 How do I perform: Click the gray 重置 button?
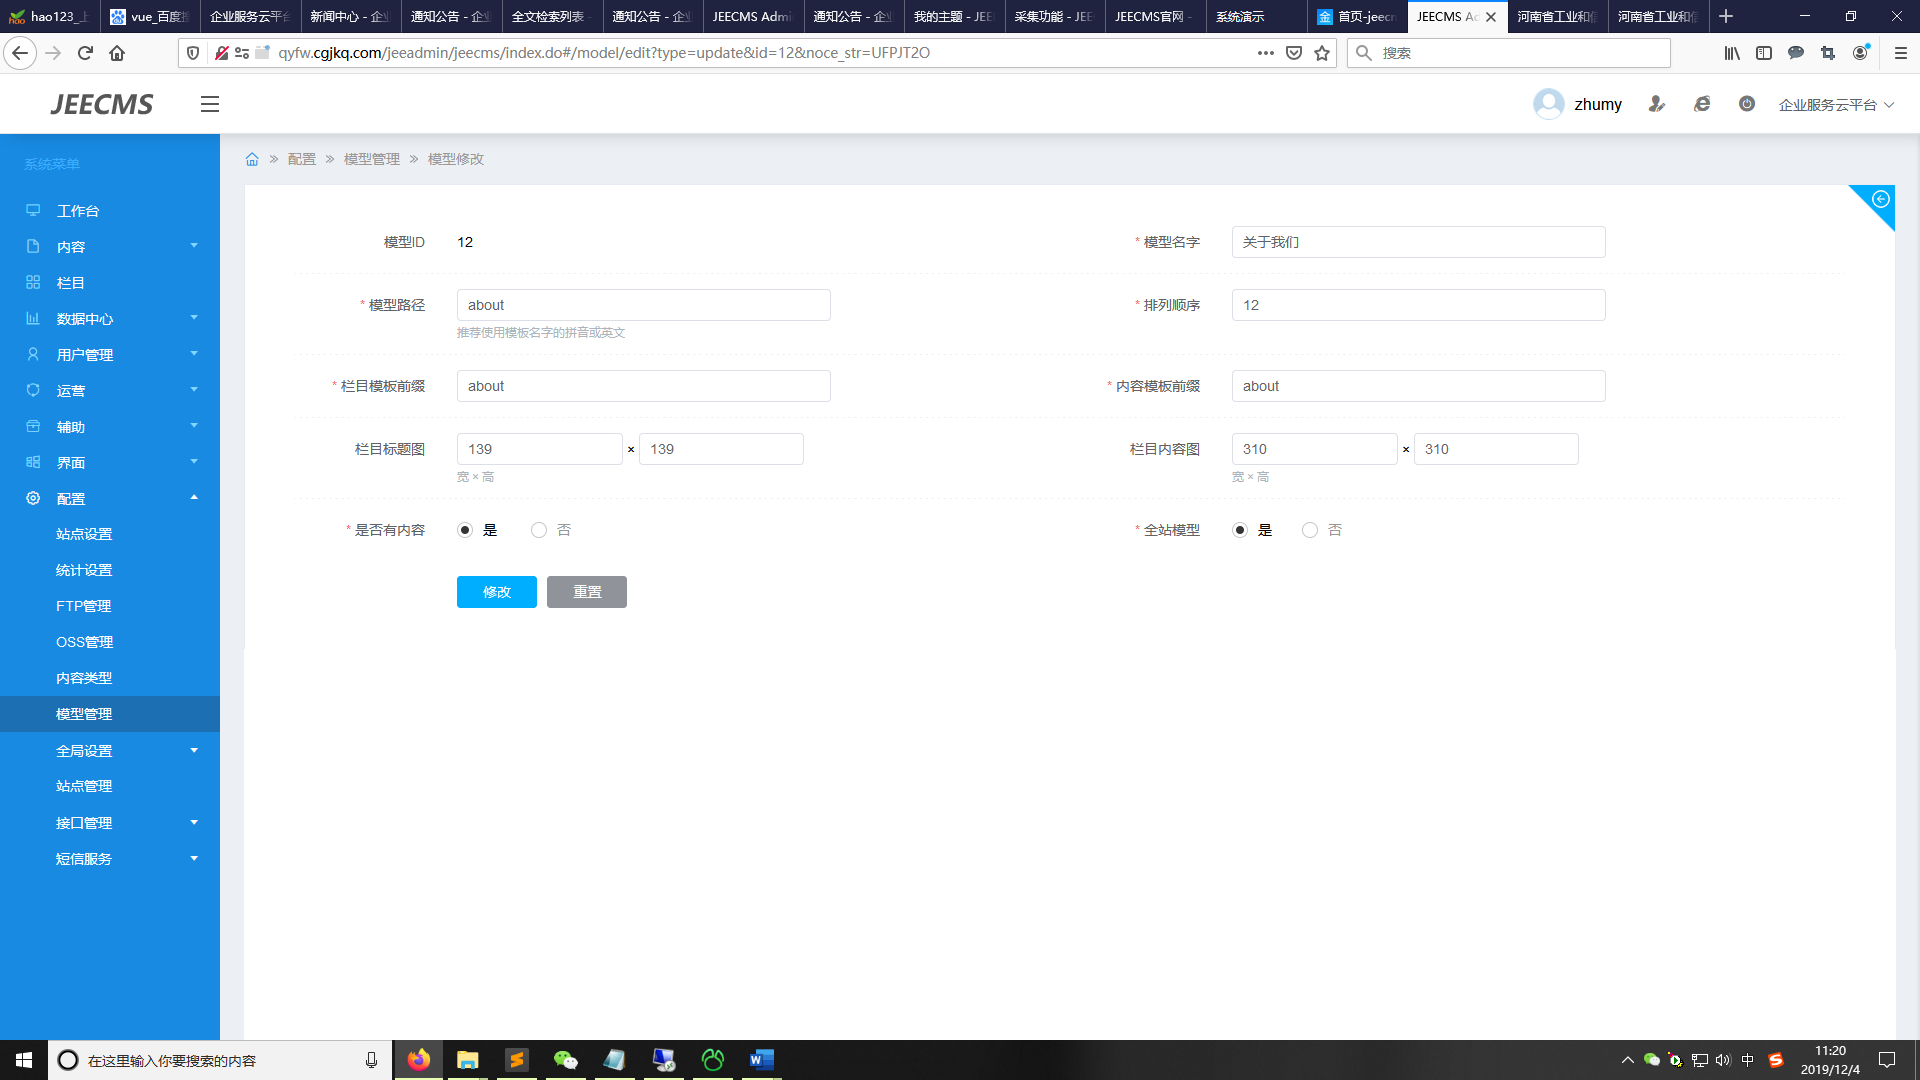pyautogui.click(x=586, y=592)
